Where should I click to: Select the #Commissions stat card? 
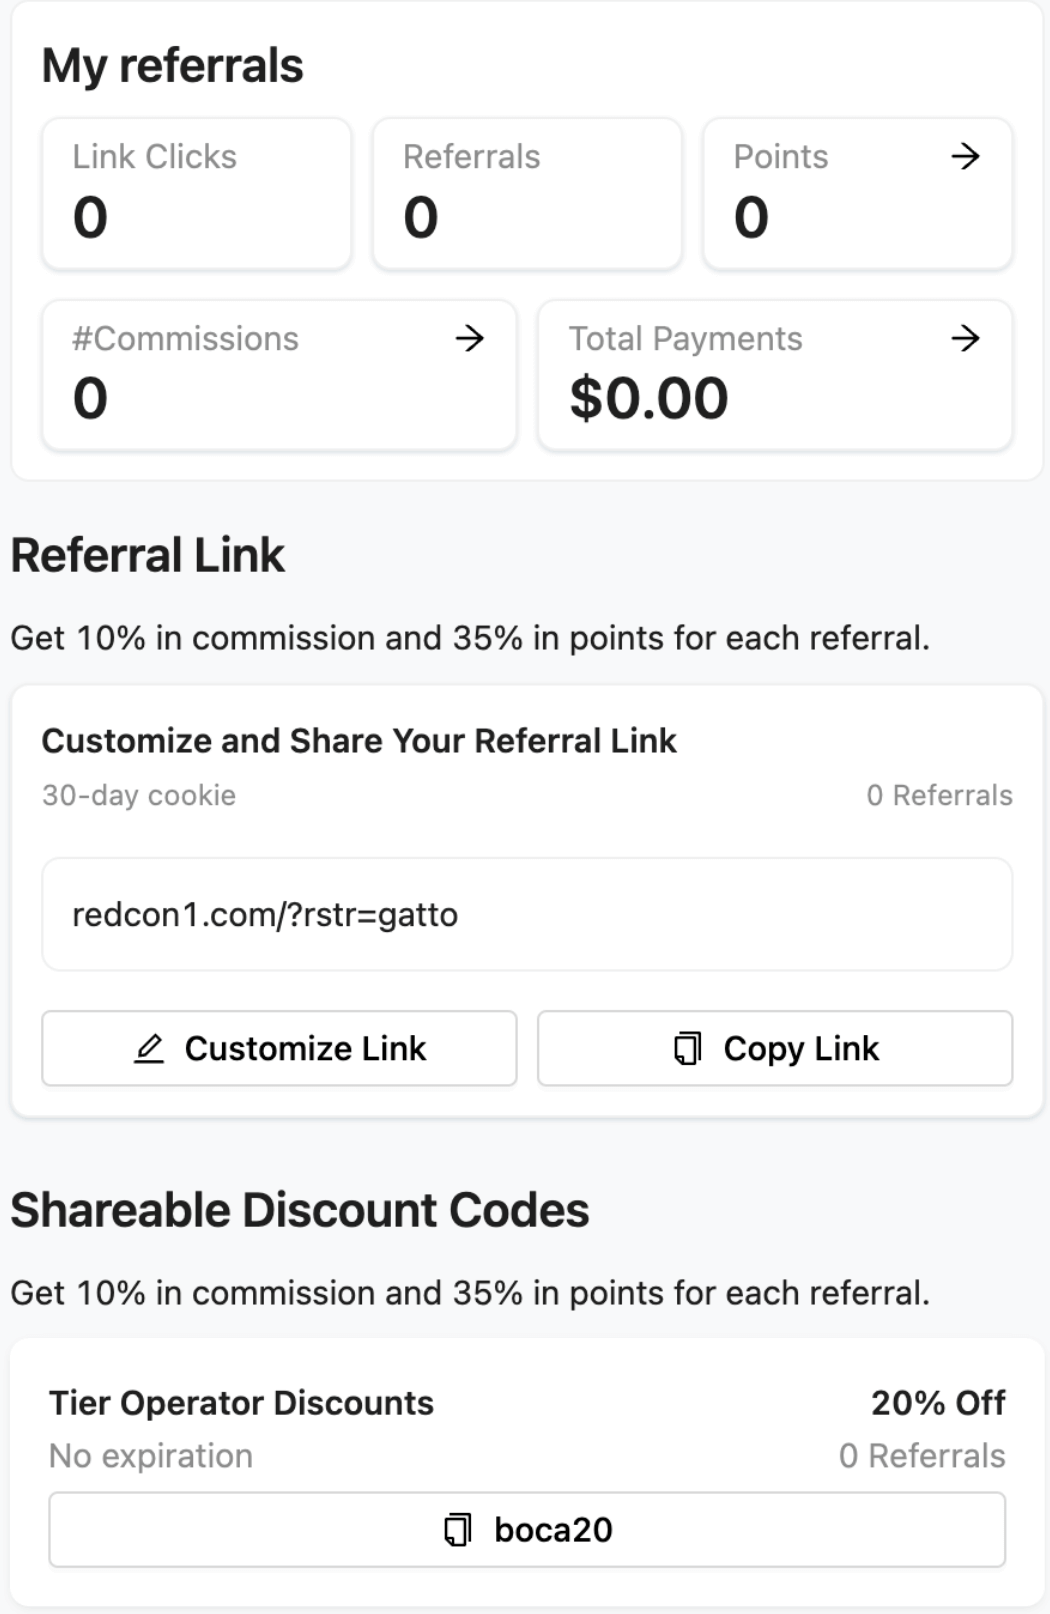[x=279, y=375]
